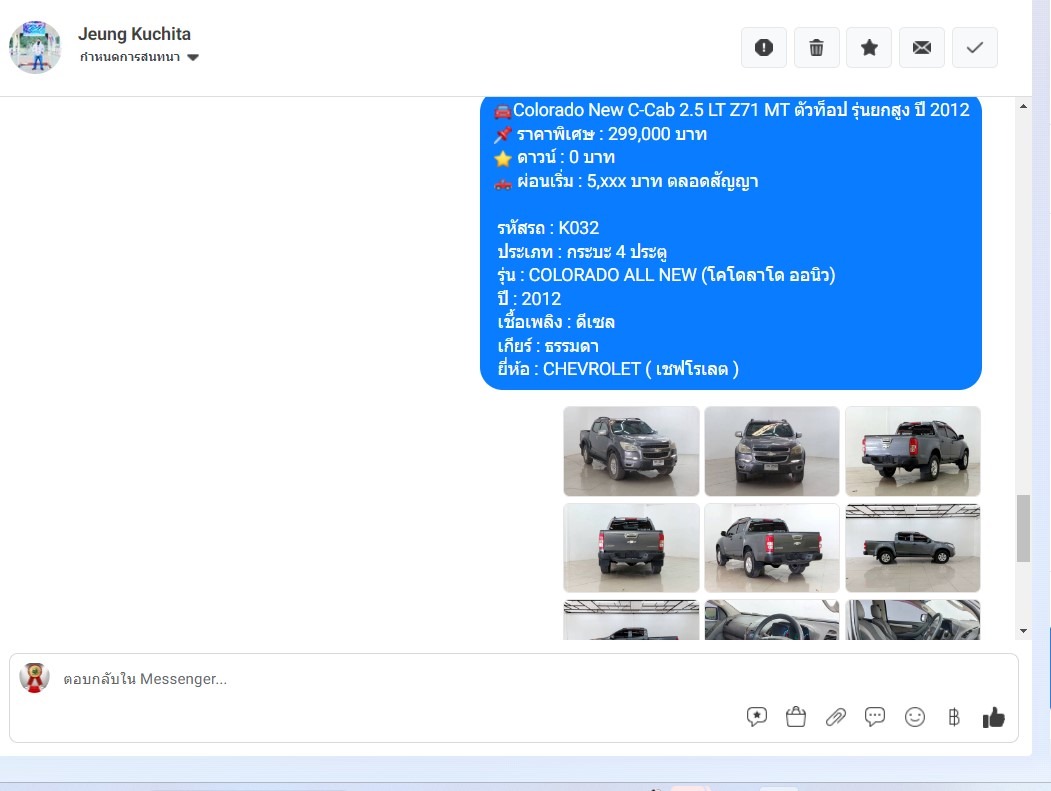Click ยี่ห้อ : CHEVROLET line
1051x791 pixels.
[618, 369]
